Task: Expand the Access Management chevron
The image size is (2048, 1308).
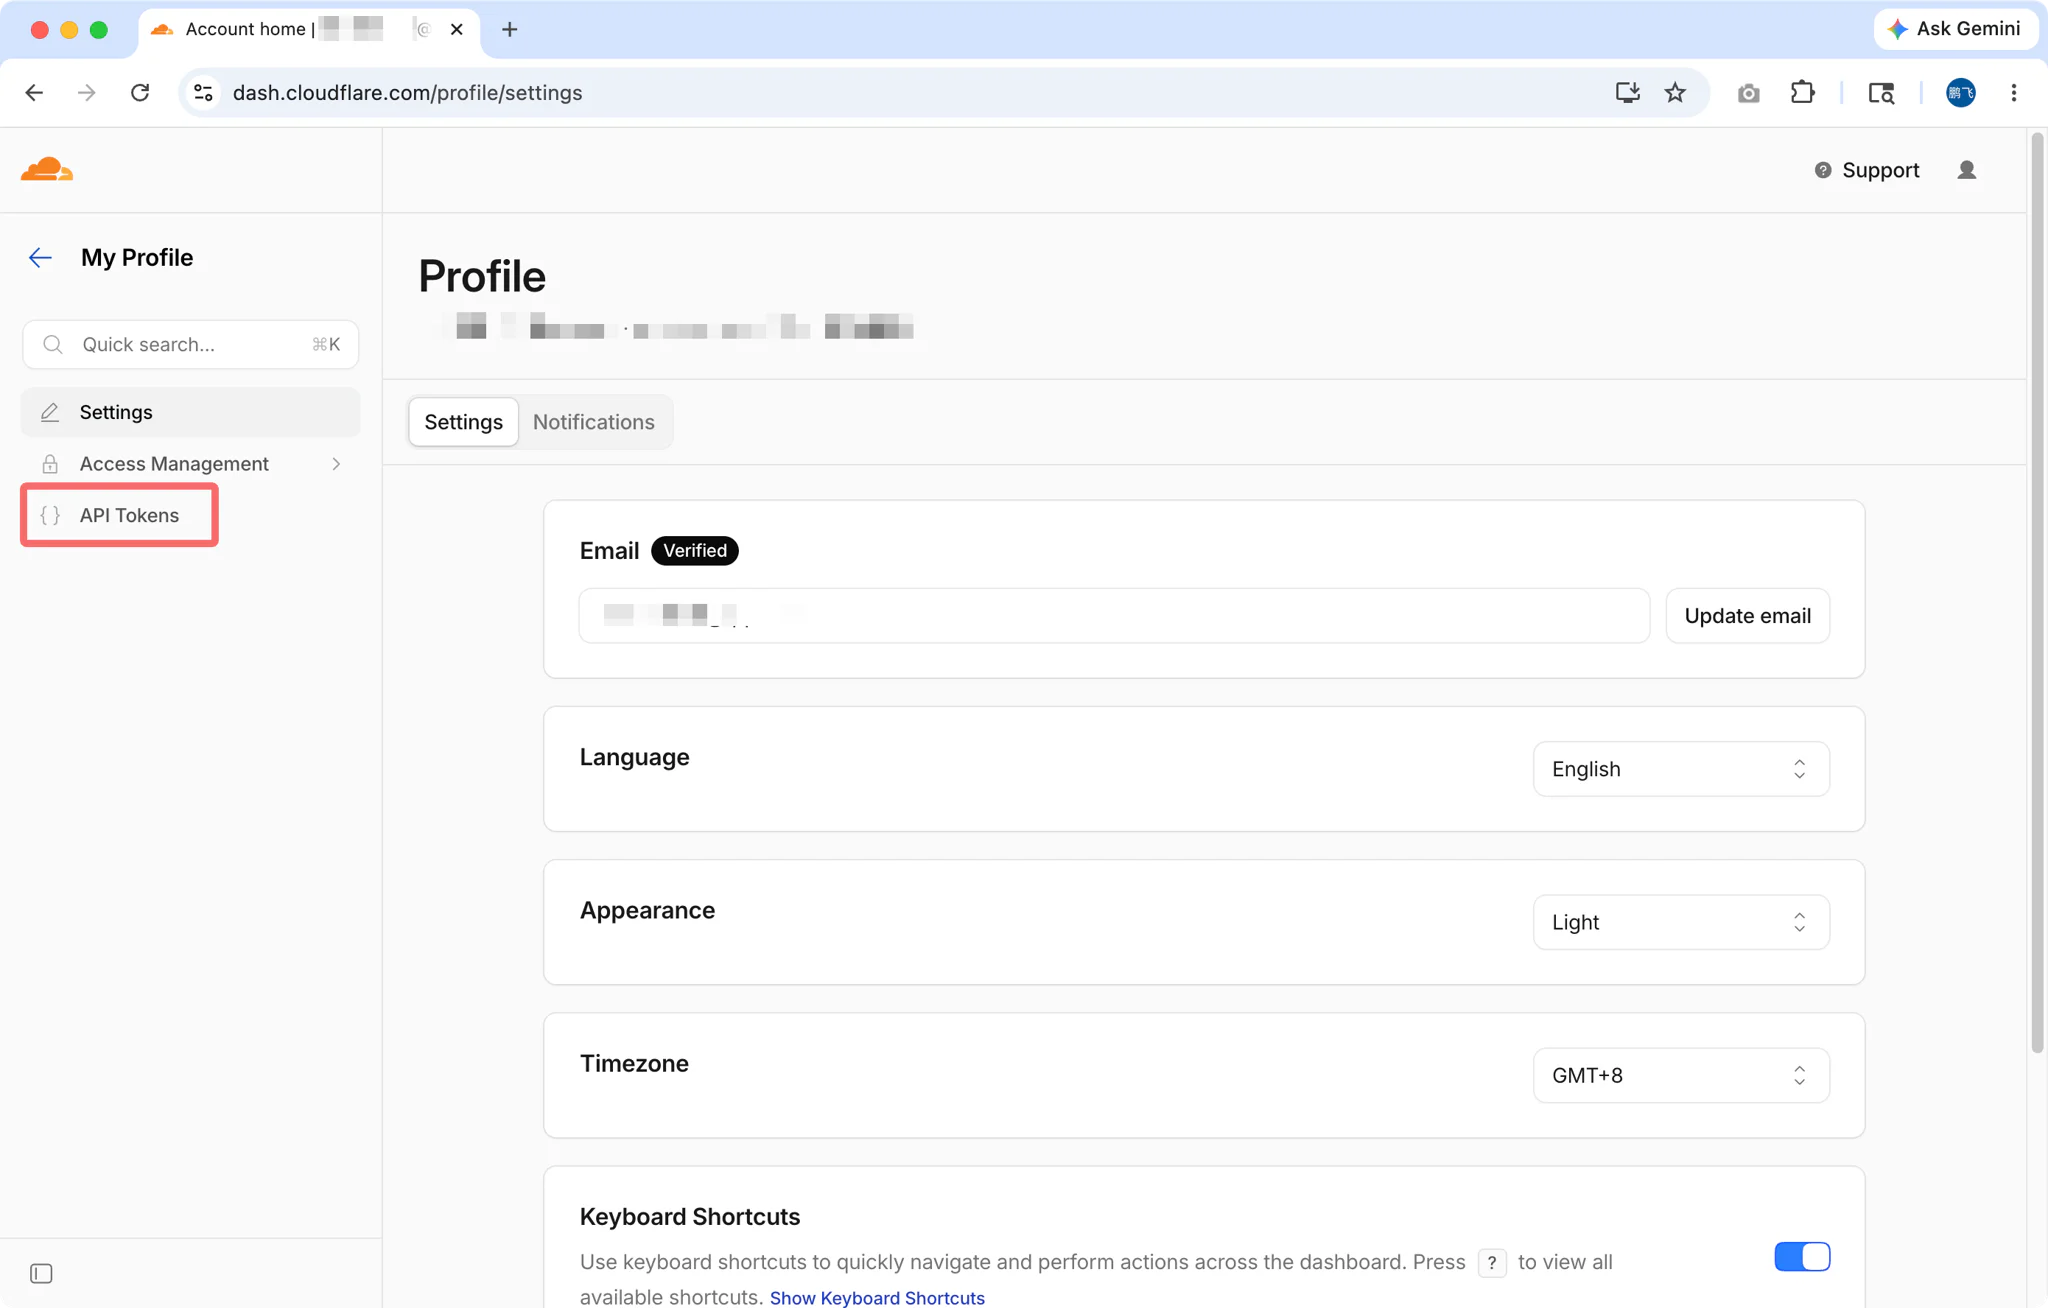Action: (336, 464)
